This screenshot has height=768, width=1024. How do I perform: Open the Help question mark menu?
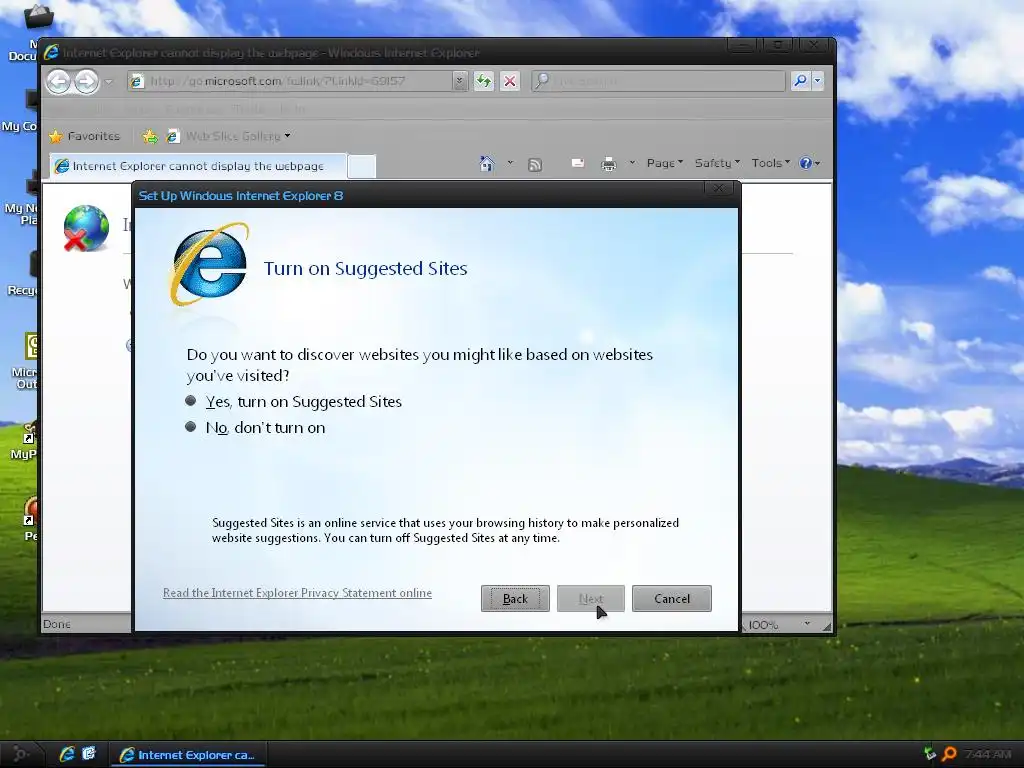[810, 163]
